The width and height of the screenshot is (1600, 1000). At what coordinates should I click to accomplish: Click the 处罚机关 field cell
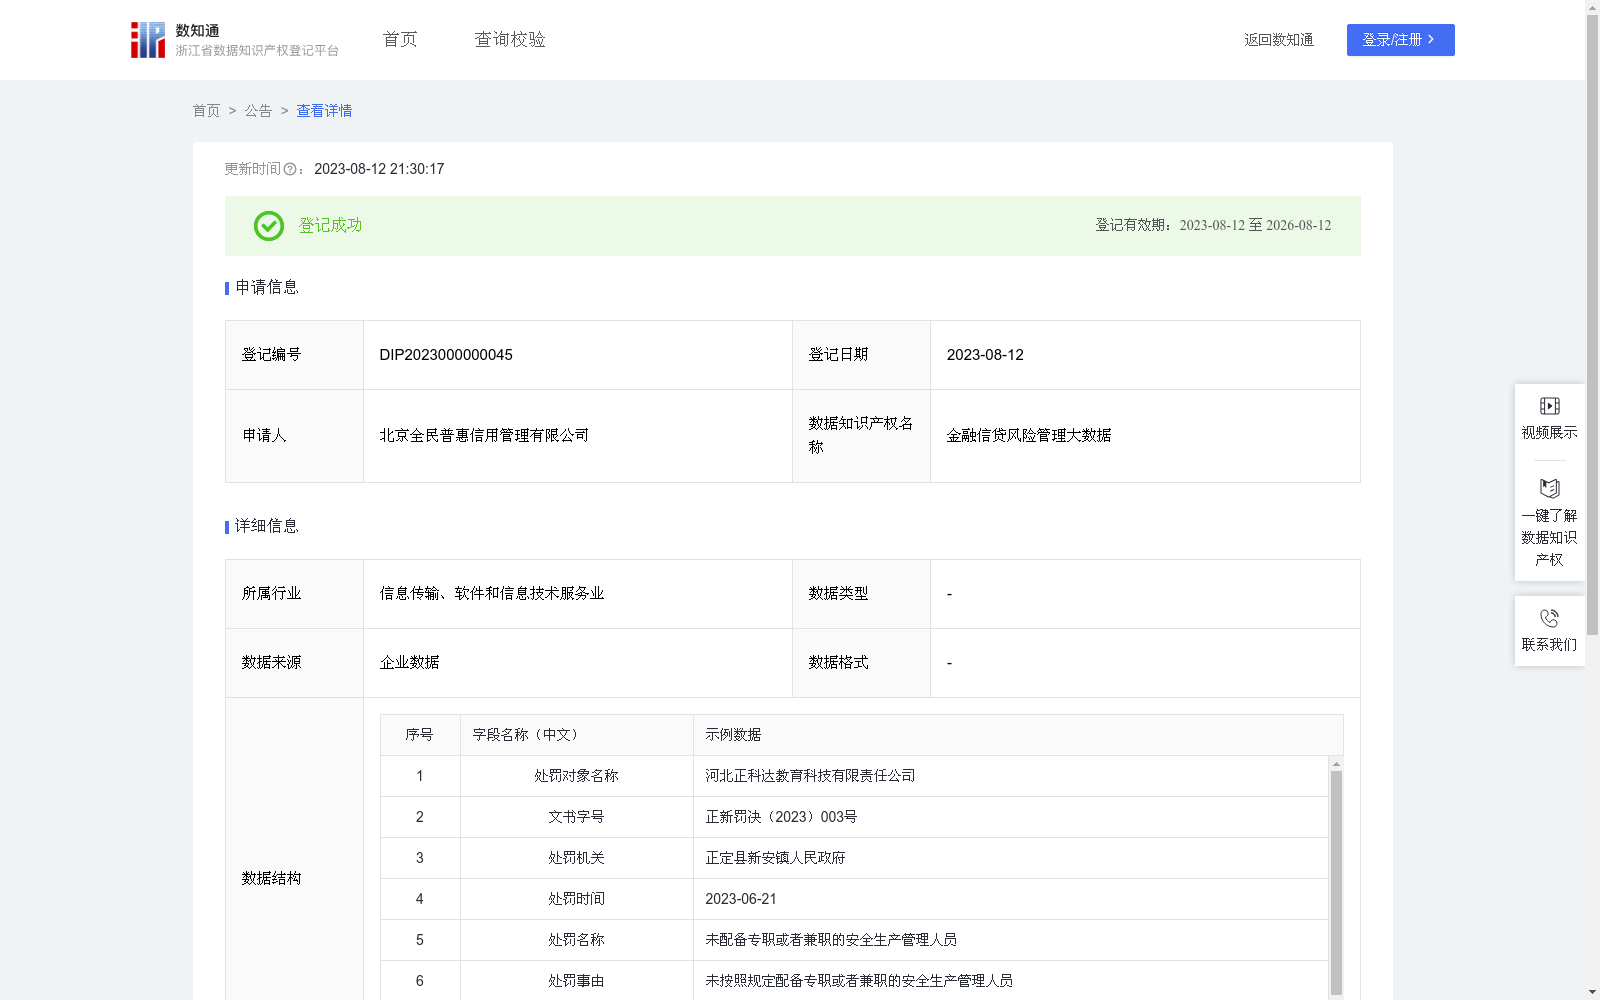pos(576,858)
